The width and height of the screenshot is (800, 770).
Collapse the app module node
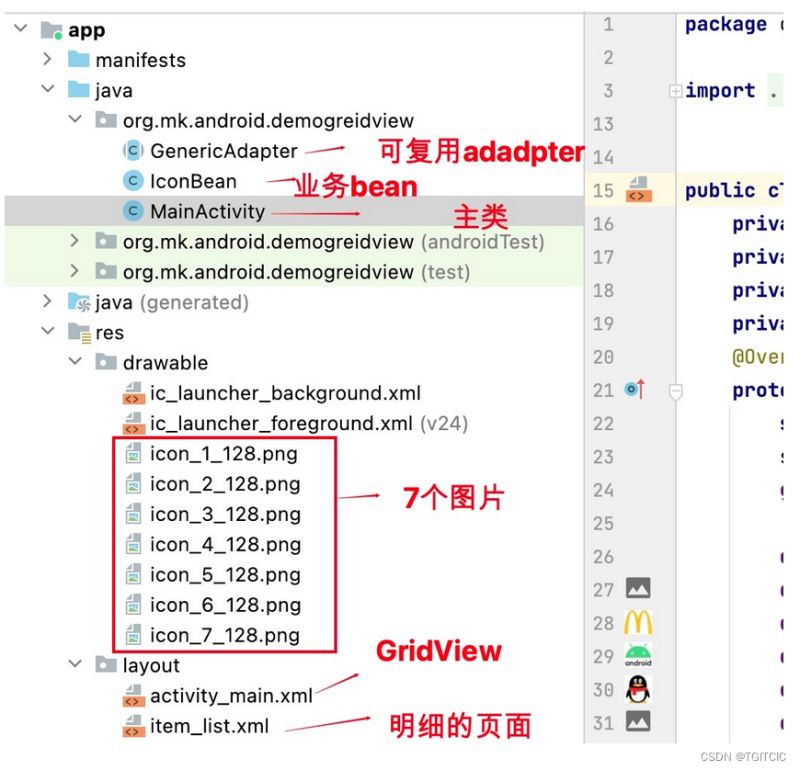pyautogui.click(x=21, y=30)
